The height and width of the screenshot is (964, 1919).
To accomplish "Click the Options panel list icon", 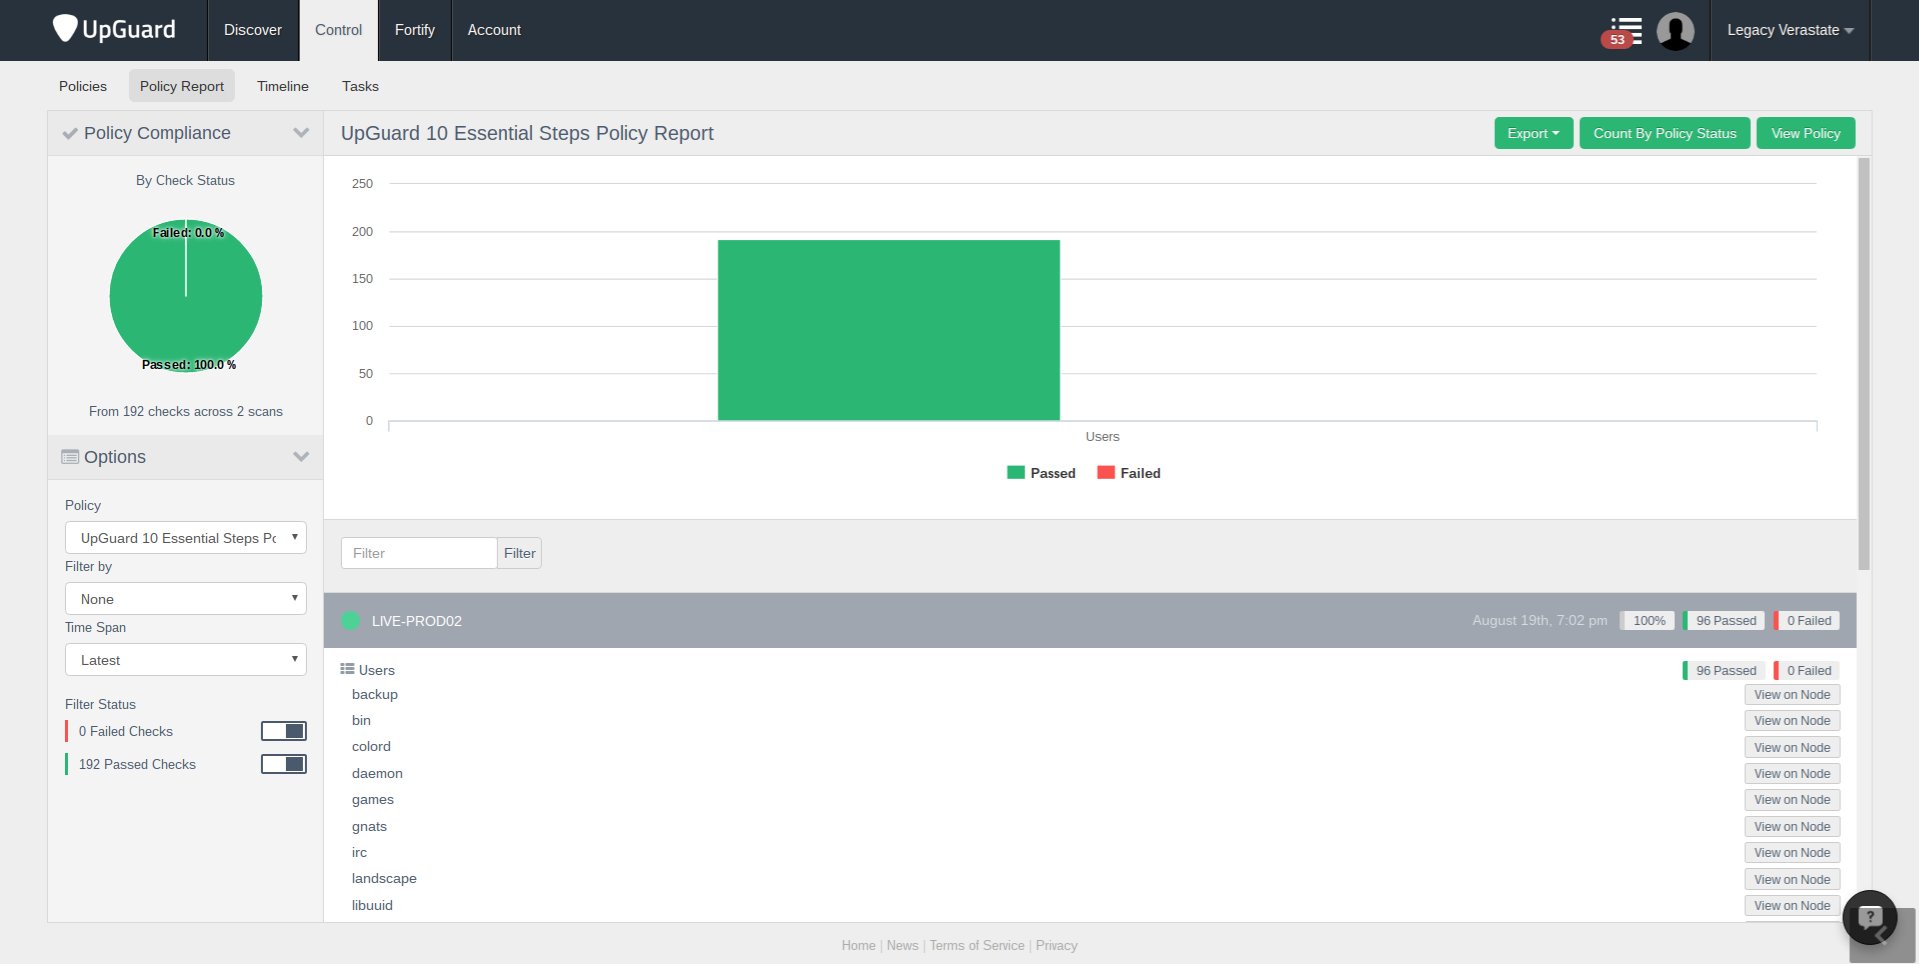I will pyautogui.click(x=70, y=457).
